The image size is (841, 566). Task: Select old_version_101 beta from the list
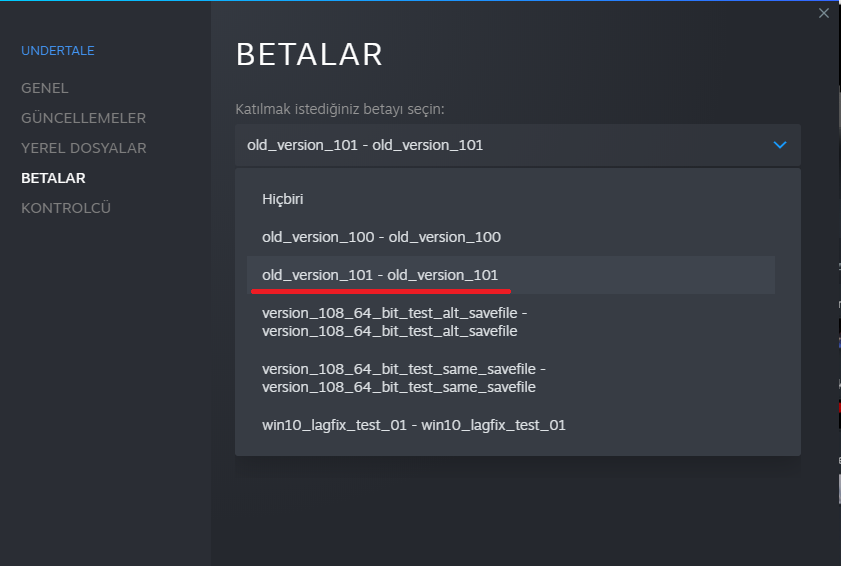pyautogui.click(x=511, y=275)
